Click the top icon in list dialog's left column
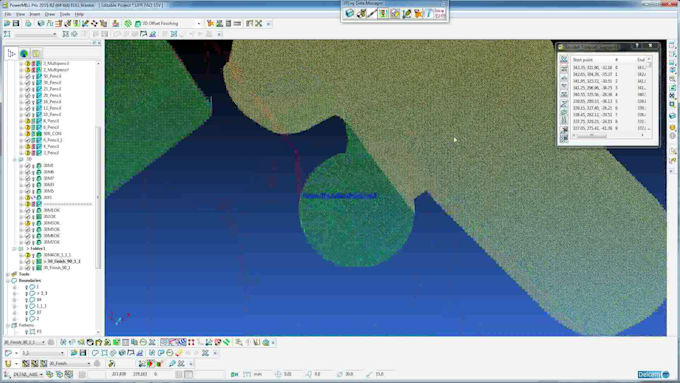The image size is (680, 383). [564, 59]
